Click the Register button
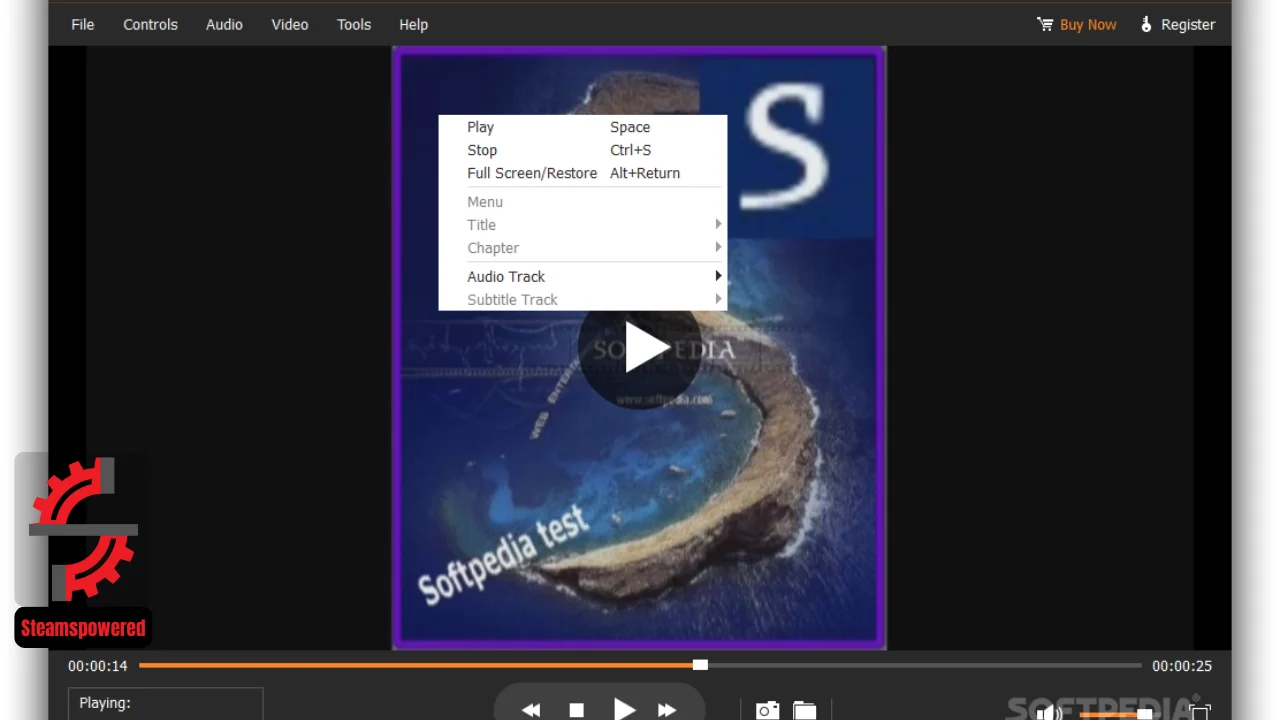Image resolution: width=1280 pixels, height=720 pixels. [x=1188, y=24]
